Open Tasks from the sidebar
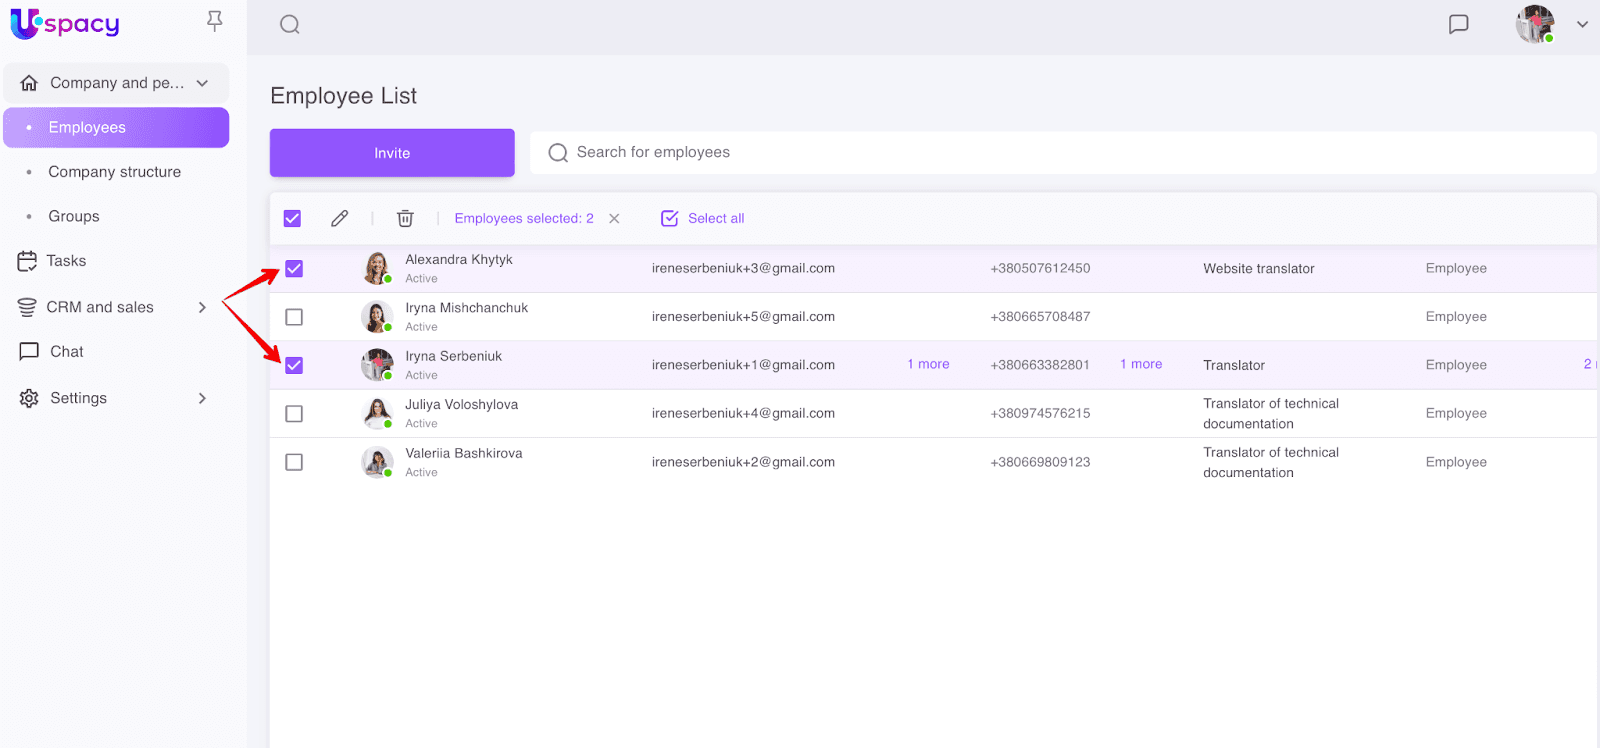Viewport: 1600px width, 748px height. tap(66, 261)
